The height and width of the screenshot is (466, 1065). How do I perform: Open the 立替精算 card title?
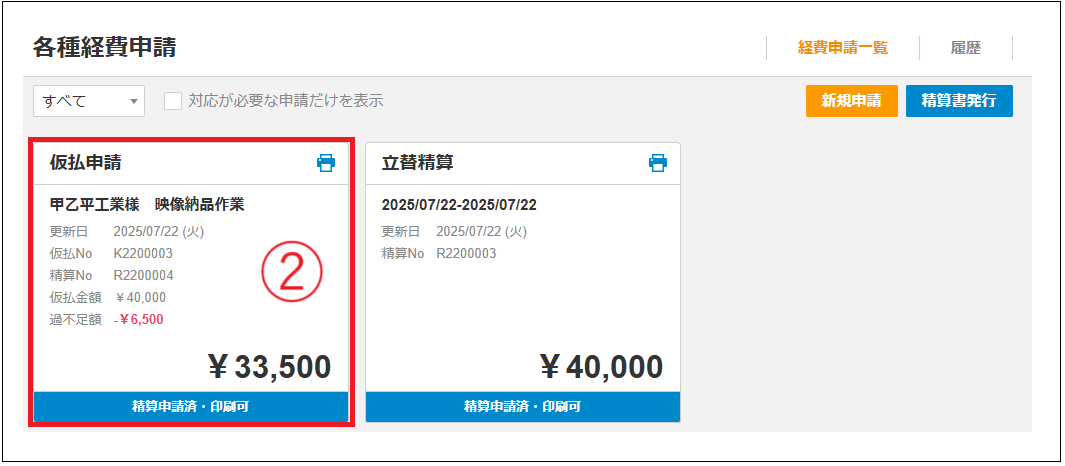418,162
